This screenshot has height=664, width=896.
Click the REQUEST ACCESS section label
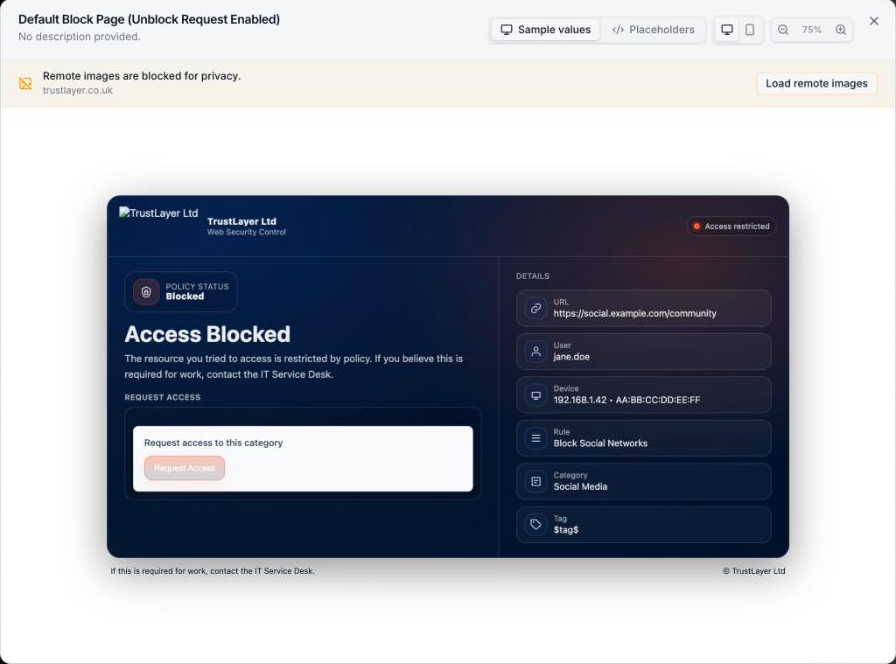pos(162,397)
